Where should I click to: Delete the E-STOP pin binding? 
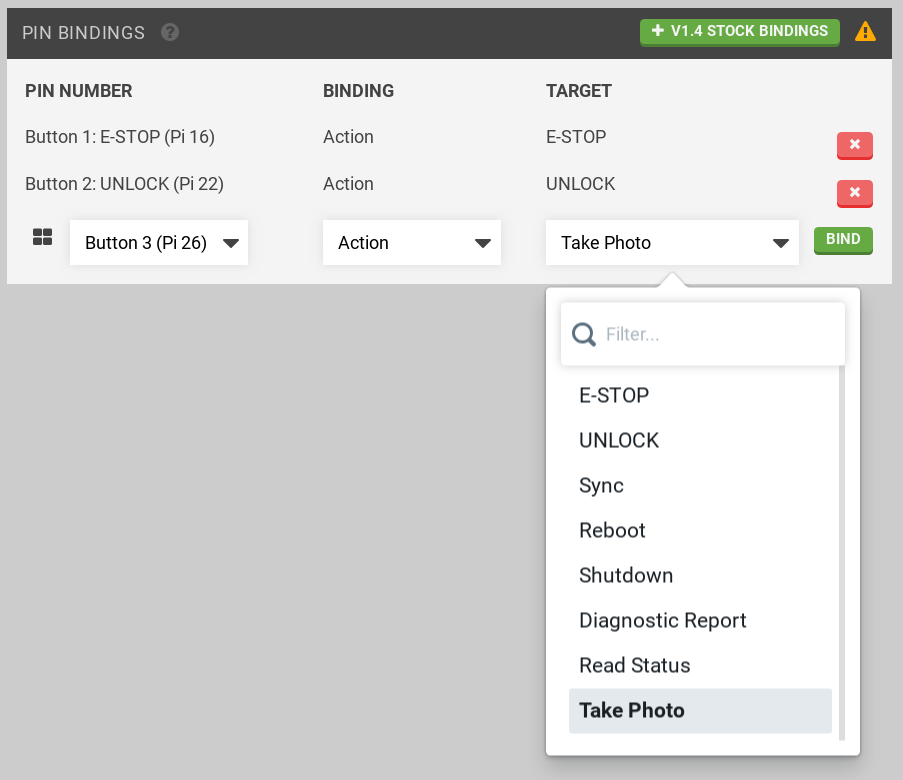pyautogui.click(x=855, y=145)
